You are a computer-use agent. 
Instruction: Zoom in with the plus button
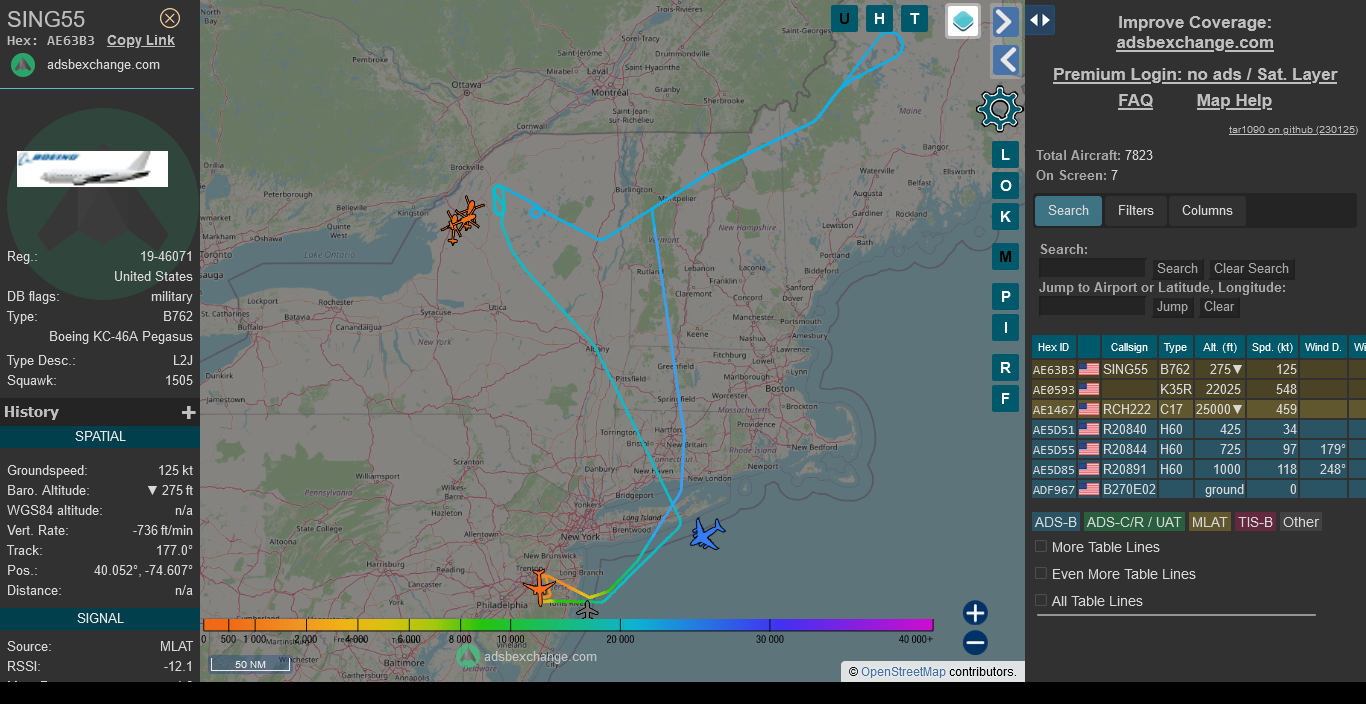click(x=976, y=613)
